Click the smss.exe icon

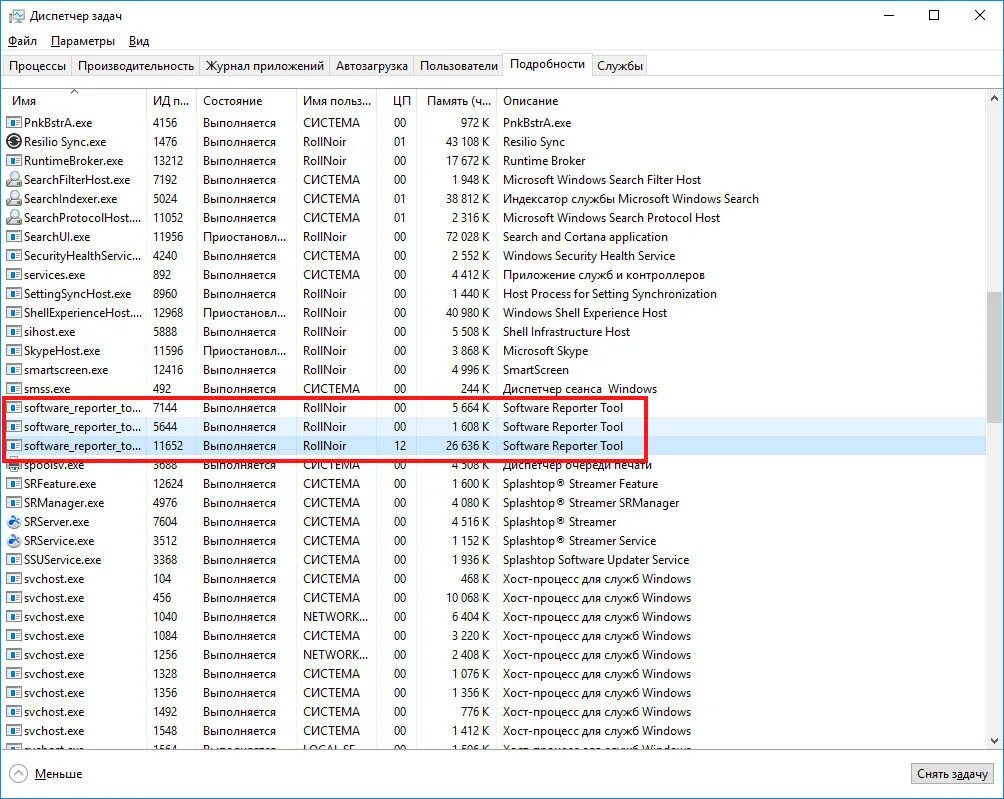(x=13, y=389)
